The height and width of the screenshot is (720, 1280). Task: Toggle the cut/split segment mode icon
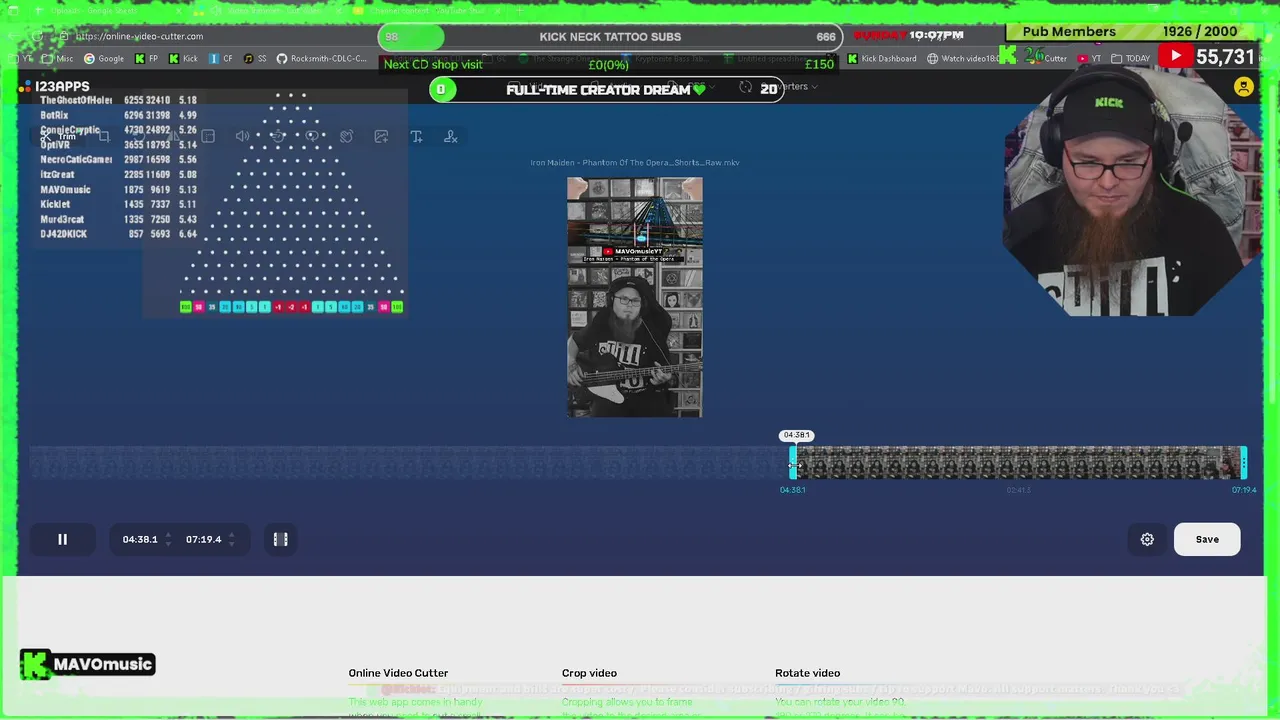pyautogui.click(x=281, y=539)
